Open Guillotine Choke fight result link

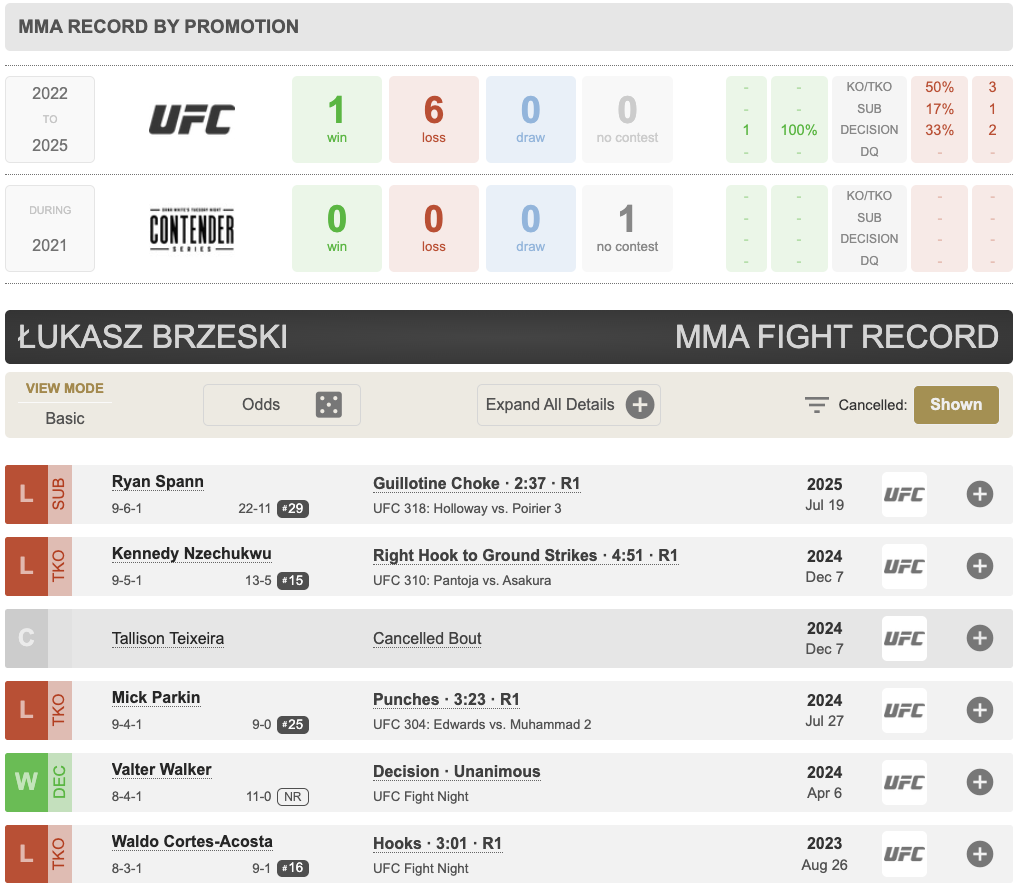476,484
